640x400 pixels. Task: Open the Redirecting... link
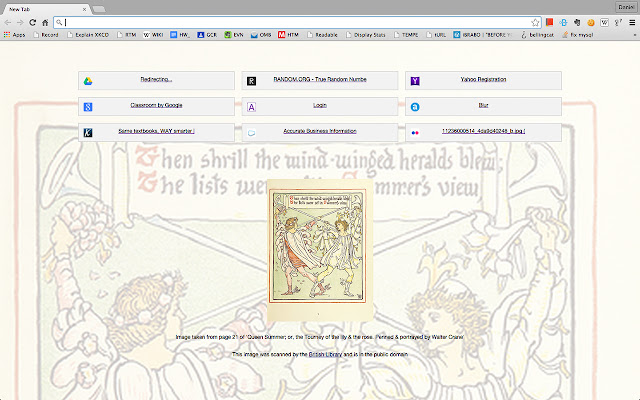click(x=156, y=79)
